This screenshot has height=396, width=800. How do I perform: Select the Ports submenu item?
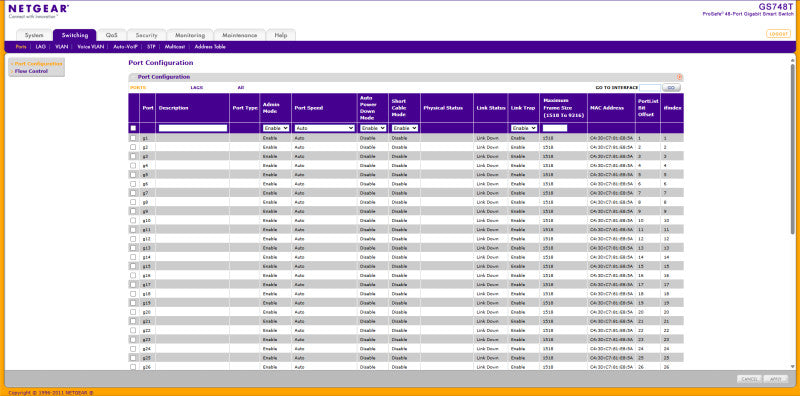click(x=20, y=46)
